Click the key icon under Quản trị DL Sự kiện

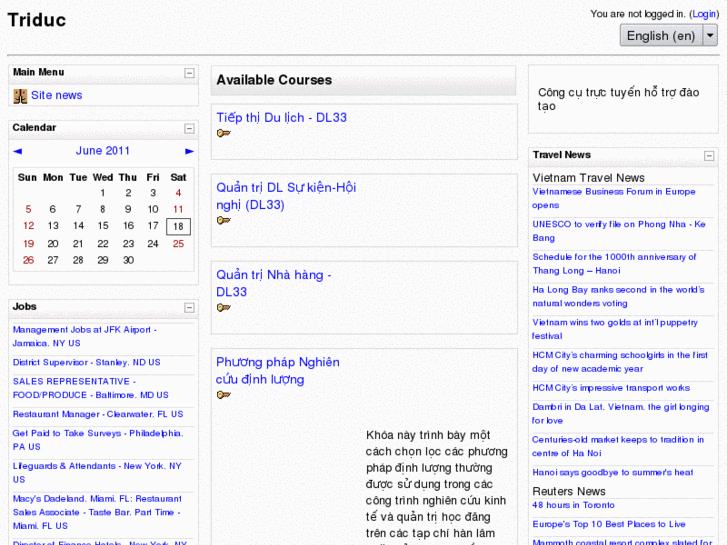tap(223, 221)
